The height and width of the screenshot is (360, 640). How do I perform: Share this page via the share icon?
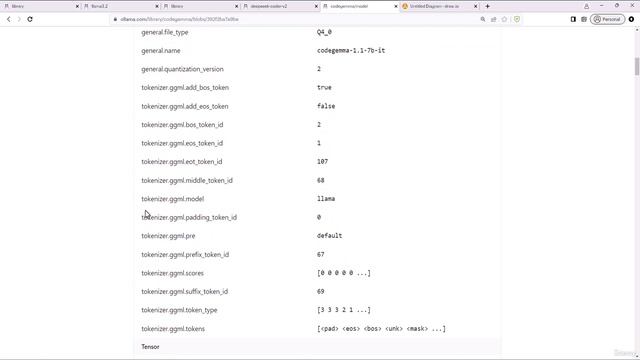pyautogui.click(x=493, y=19)
